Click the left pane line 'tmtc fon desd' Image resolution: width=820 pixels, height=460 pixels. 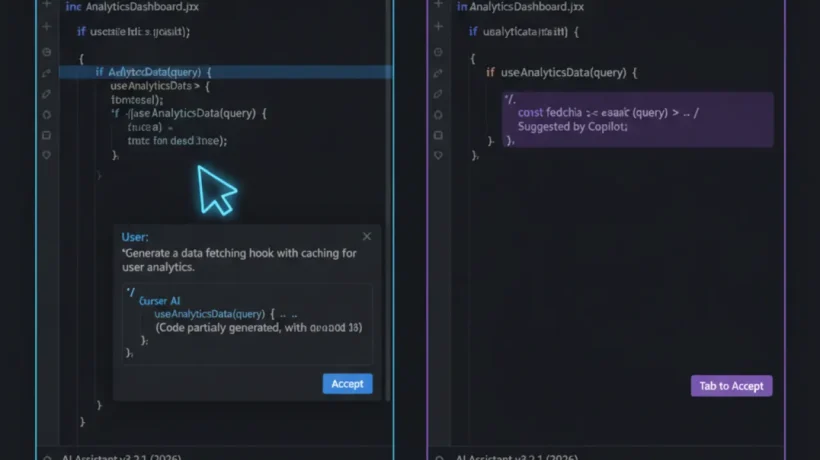point(177,141)
